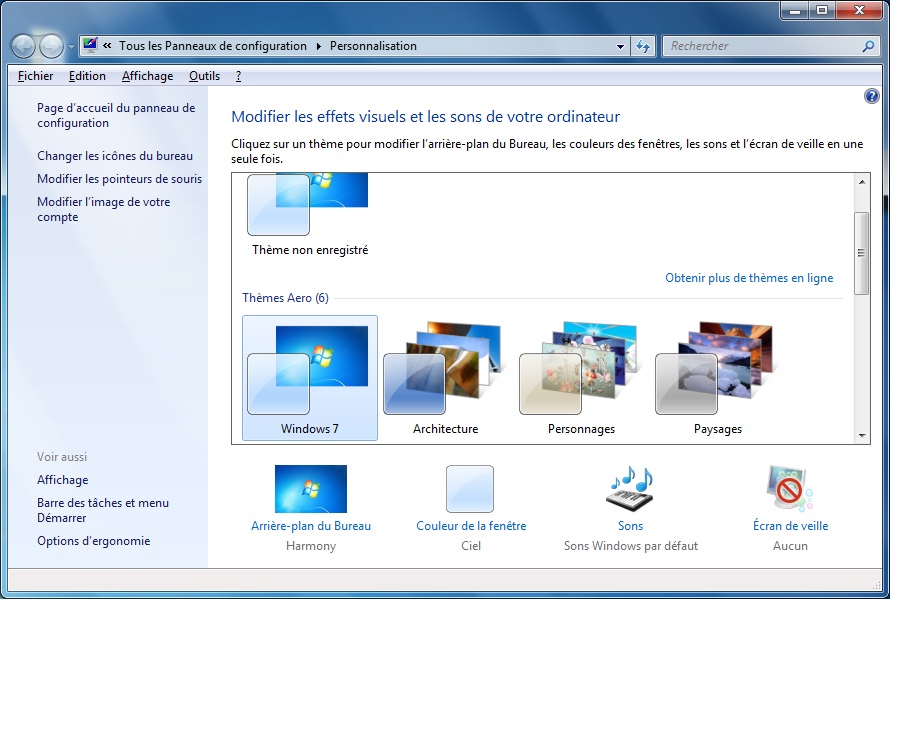The width and height of the screenshot is (898, 730).
Task: Open Changer les icônes du bureau
Action: [115, 156]
